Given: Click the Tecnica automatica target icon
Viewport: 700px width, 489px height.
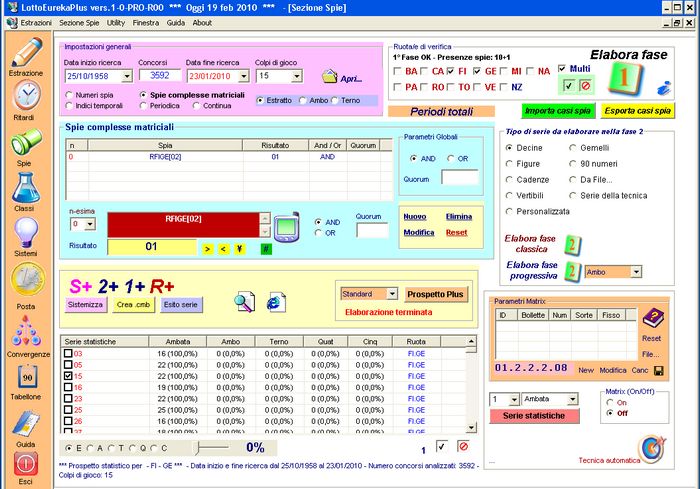Looking at the screenshot, I should point(652,449).
